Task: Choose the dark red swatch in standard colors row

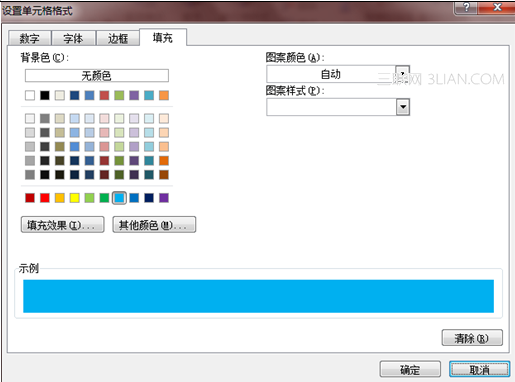Action: (30, 198)
